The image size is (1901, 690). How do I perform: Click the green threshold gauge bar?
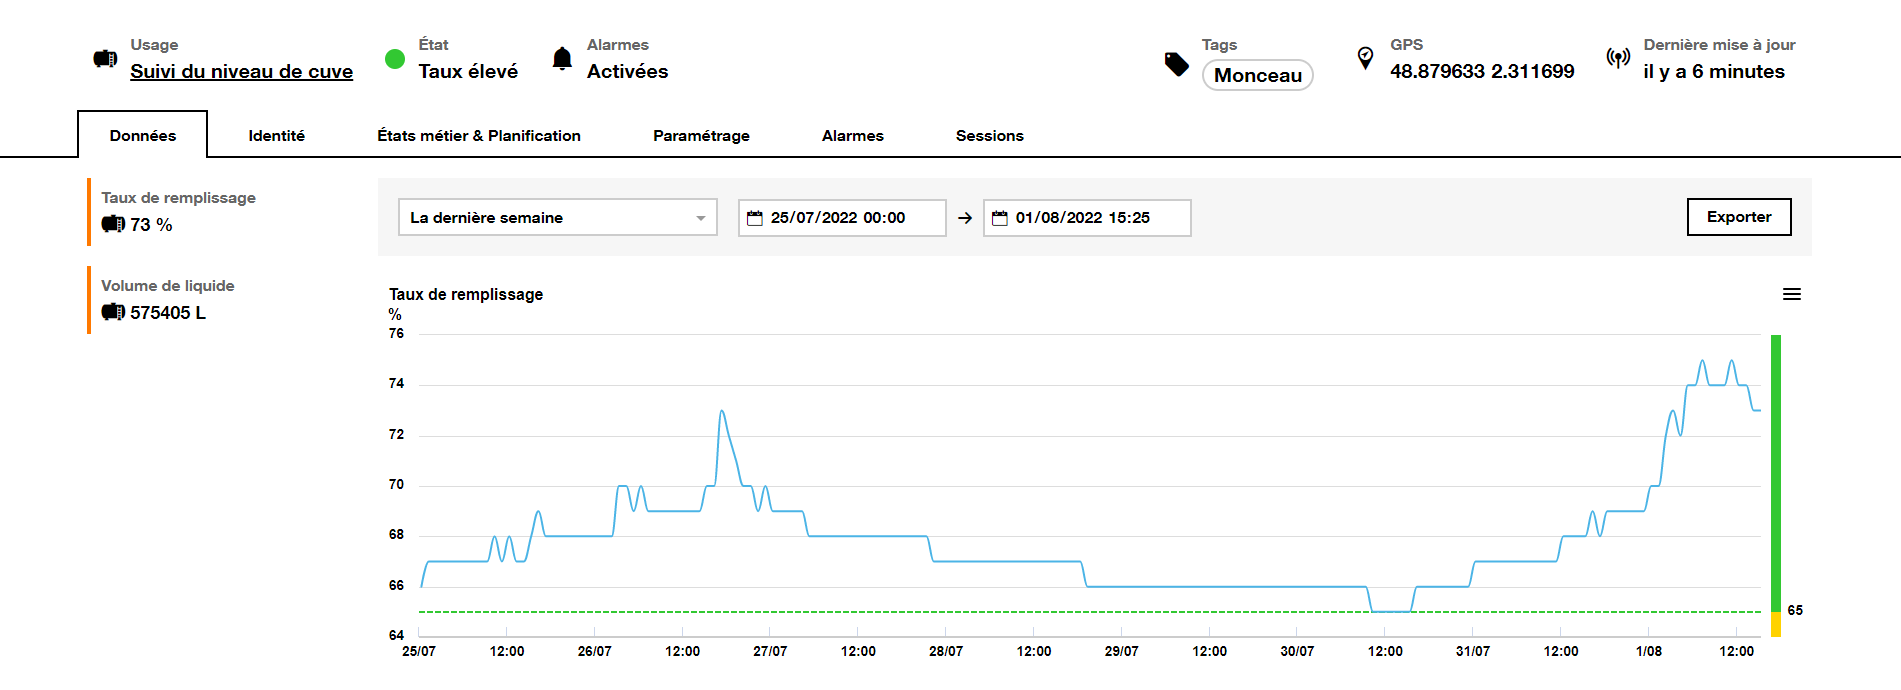tap(1776, 470)
